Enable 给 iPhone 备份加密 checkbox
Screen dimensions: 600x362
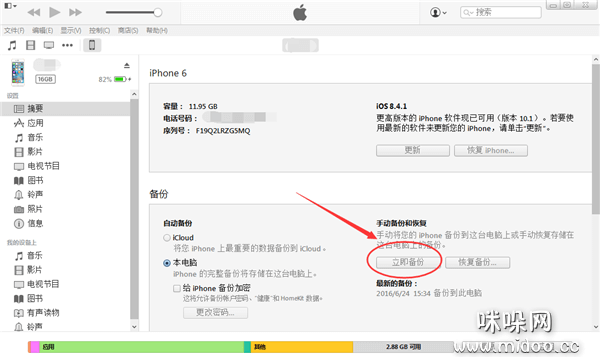[x=177, y=288]
